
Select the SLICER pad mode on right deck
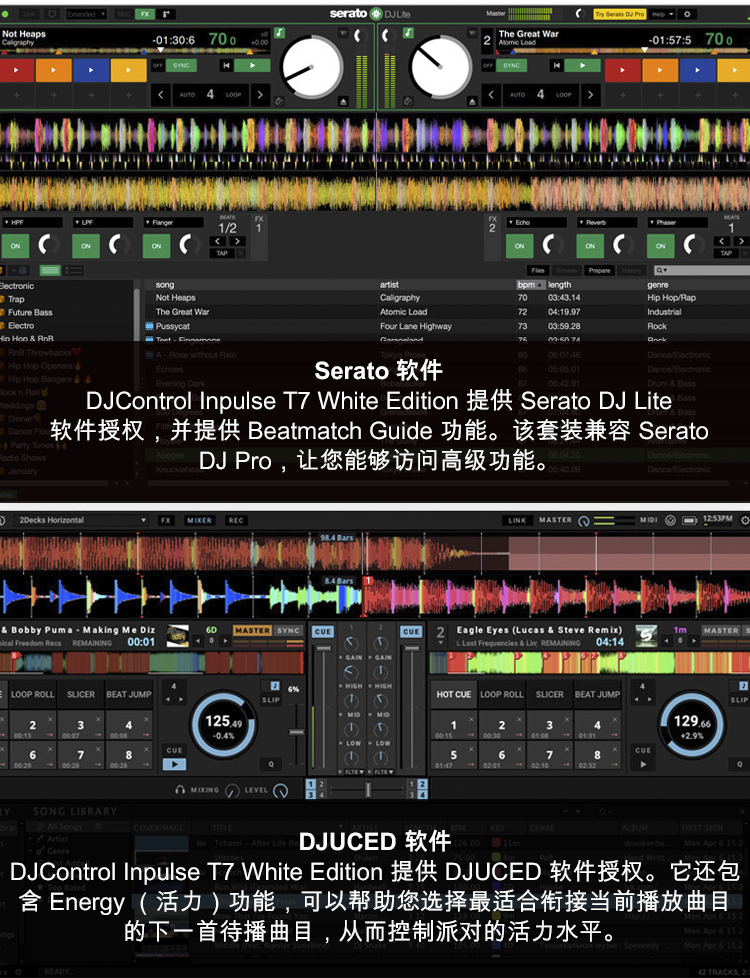point(550,694)
